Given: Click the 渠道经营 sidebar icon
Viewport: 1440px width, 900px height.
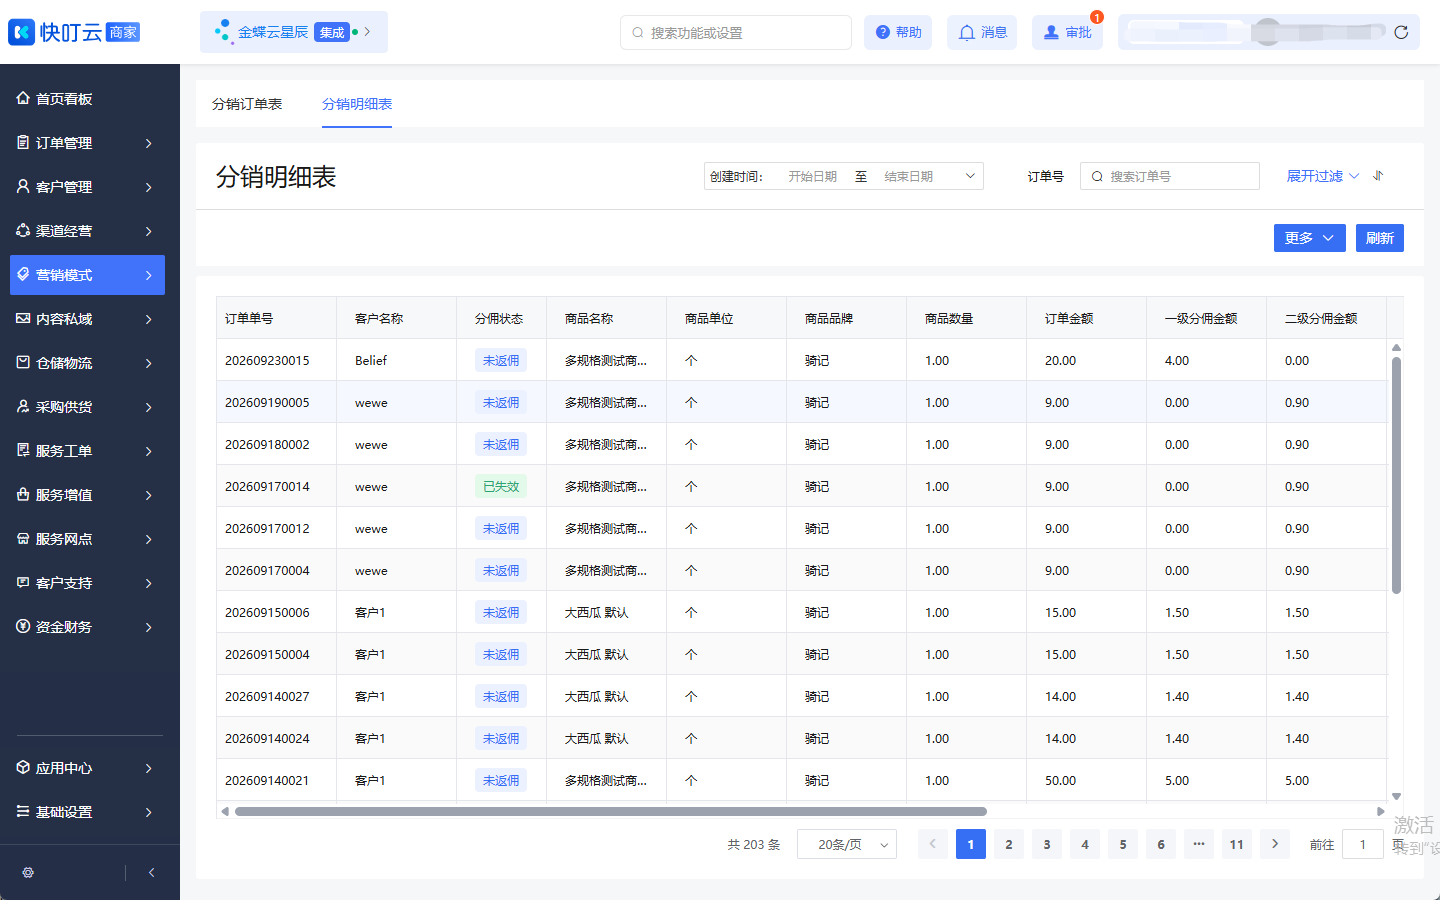Looking at the screenshot, I should pos(23,230).
